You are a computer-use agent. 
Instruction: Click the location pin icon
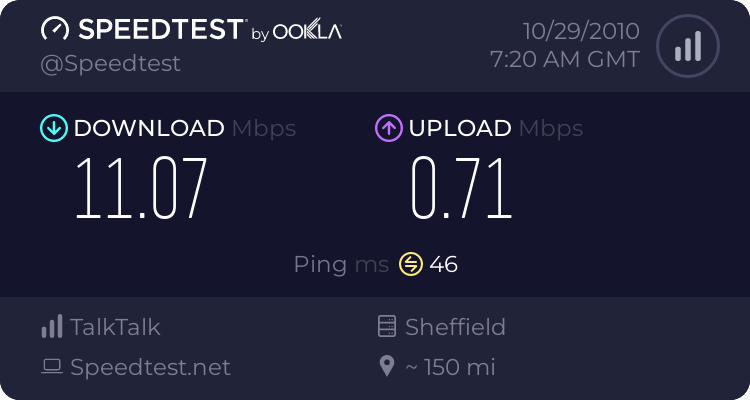pos(387,367)
